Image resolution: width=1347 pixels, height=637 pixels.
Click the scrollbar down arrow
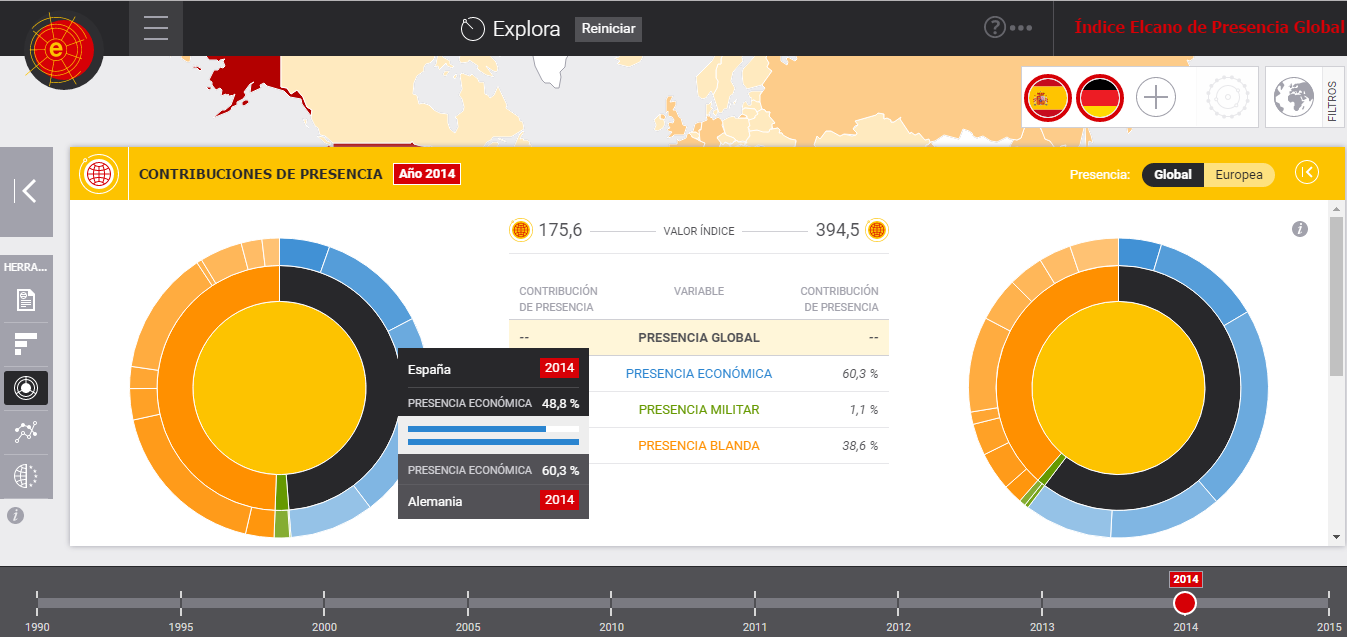pyautogui.click(x=1336, y=537)
